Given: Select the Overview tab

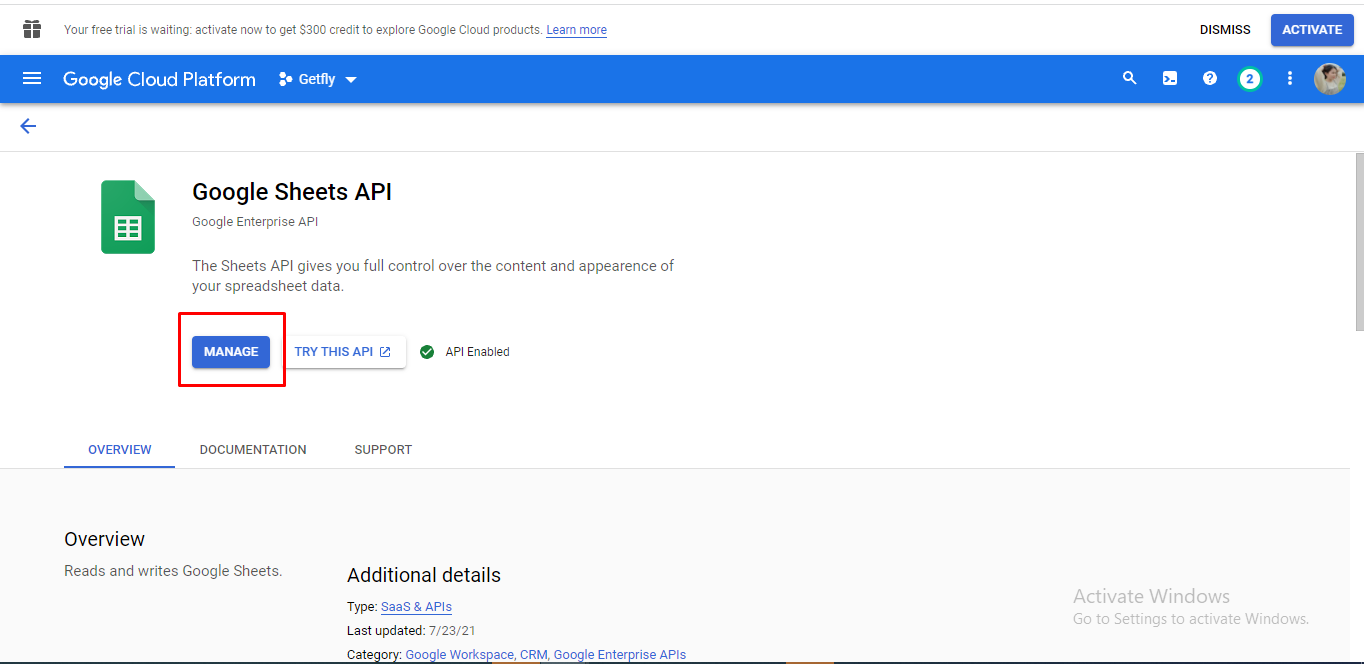Looking at the screenshot, I should coord(120,450).
